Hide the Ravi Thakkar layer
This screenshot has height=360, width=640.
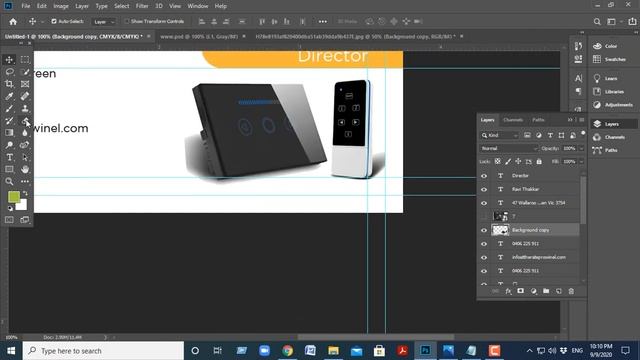(484, 189)
